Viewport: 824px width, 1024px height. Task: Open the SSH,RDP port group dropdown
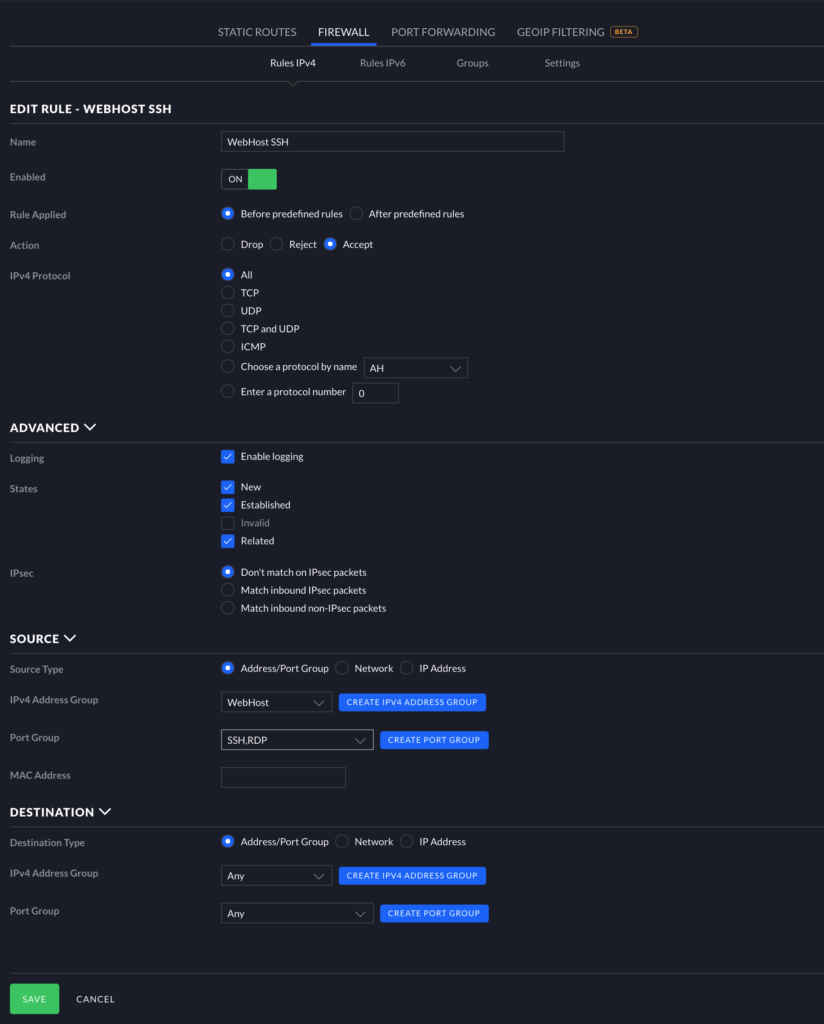[x=297, y=741]
